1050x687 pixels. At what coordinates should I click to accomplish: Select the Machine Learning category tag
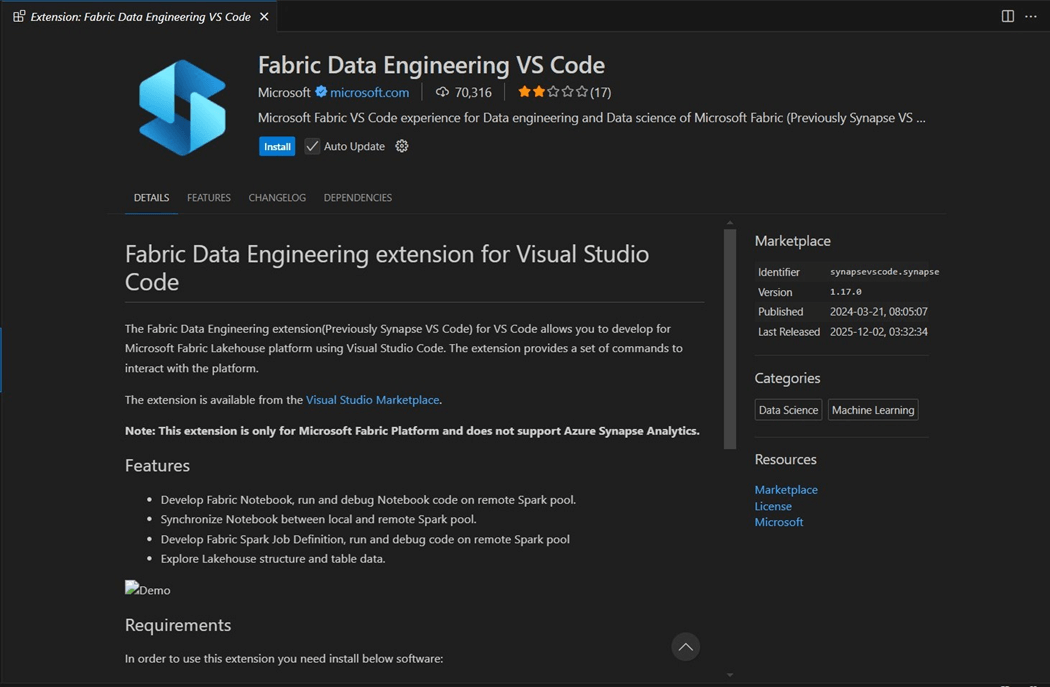[x=872, y=410]
